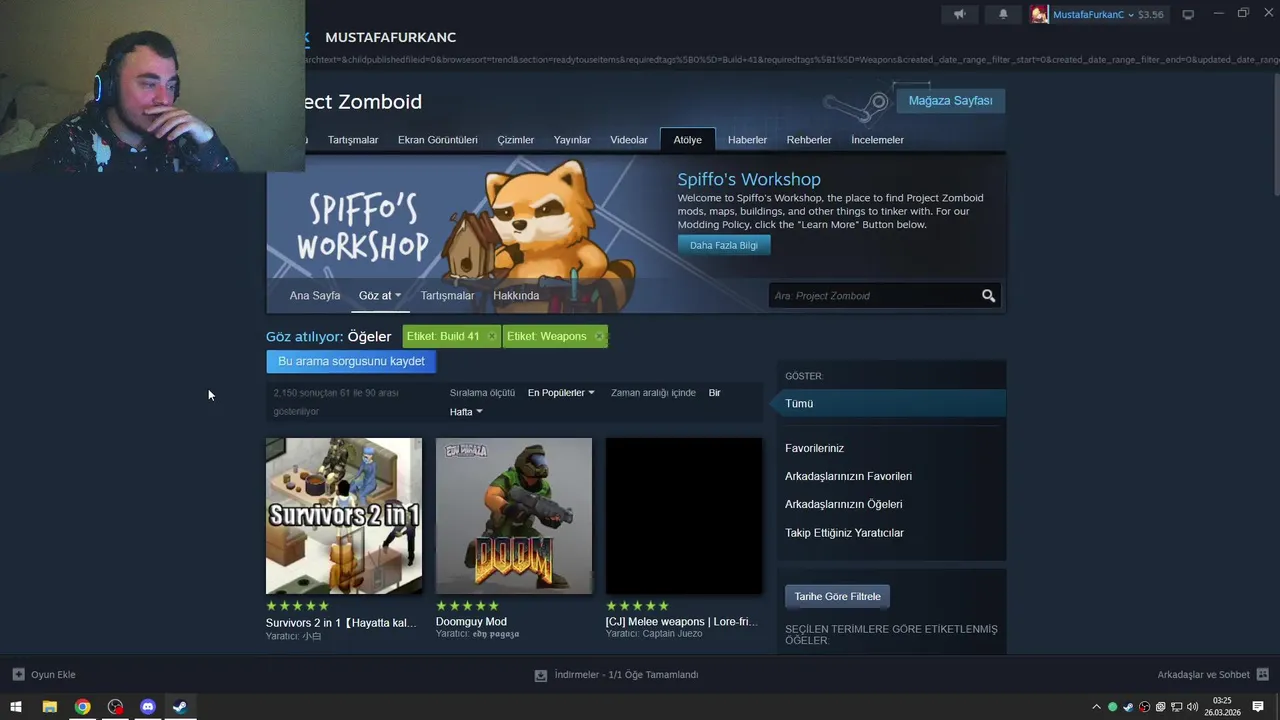Click the OBS tray icon

(x=1145, y=708)
